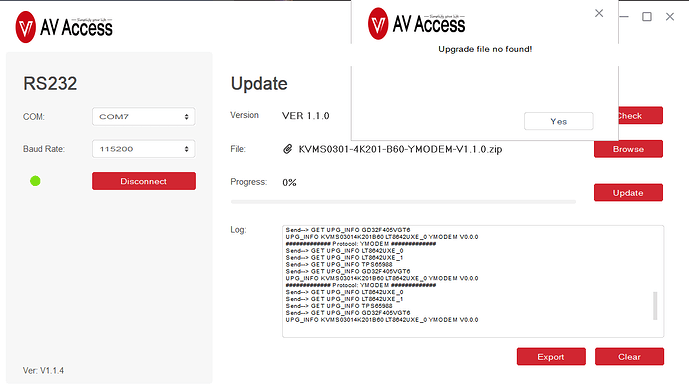The height and width of the screenshot is (389, 689).
Task: Click the last 'UPG_INFO KVMS03014K201B60' log line
Action: 382,320
